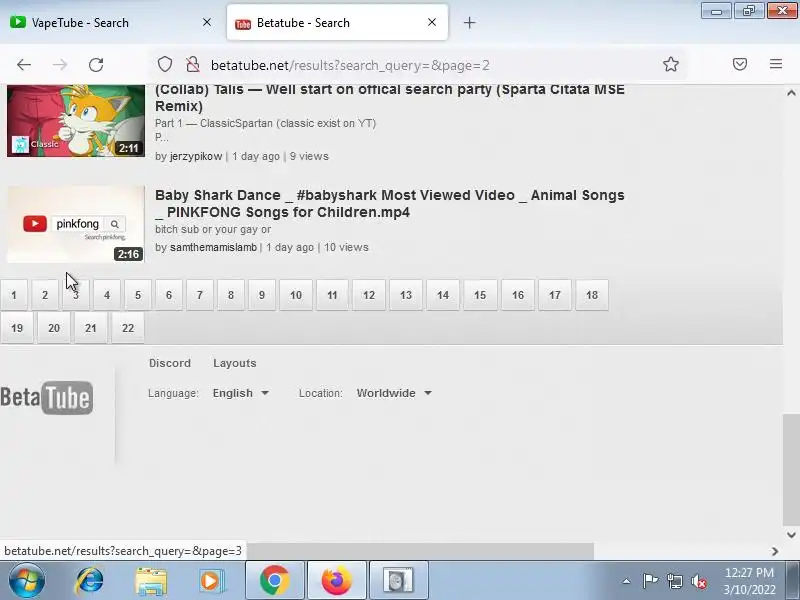Show hidden system tray icons
Viewport: 800px width, 600px height.
point(627,581)
